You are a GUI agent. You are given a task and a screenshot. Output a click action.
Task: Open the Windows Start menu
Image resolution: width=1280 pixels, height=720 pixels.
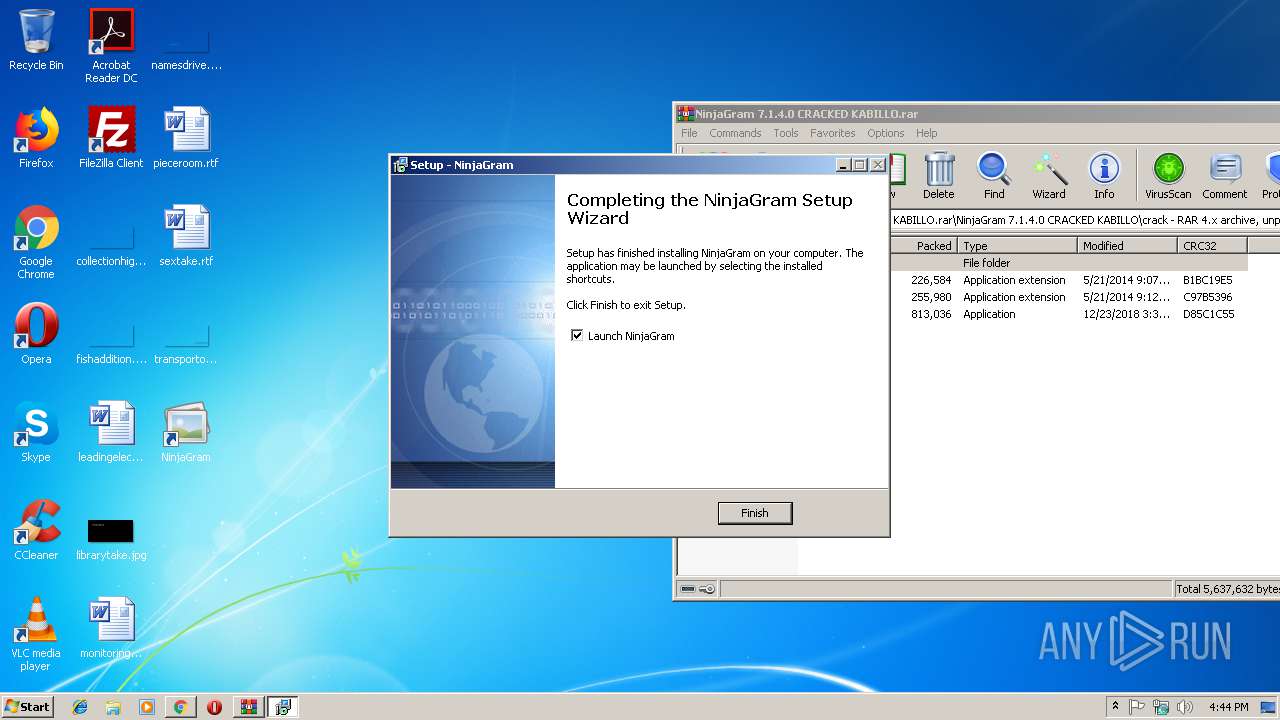[27, 706]
